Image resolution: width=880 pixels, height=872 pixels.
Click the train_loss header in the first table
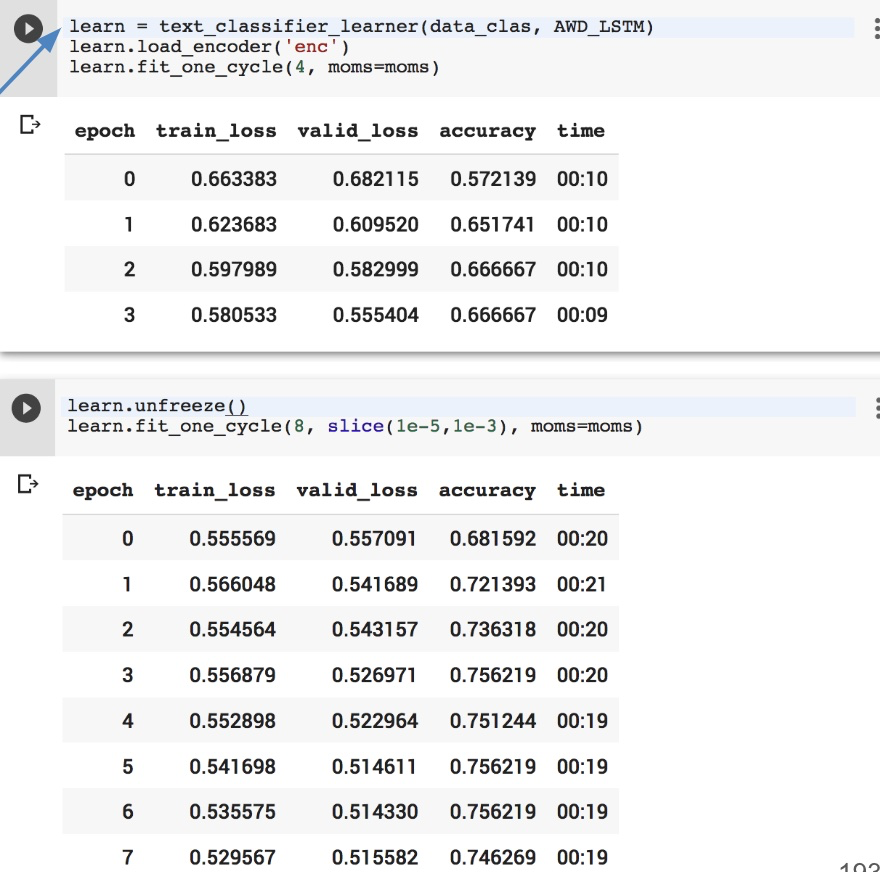[x=216, y=131]
